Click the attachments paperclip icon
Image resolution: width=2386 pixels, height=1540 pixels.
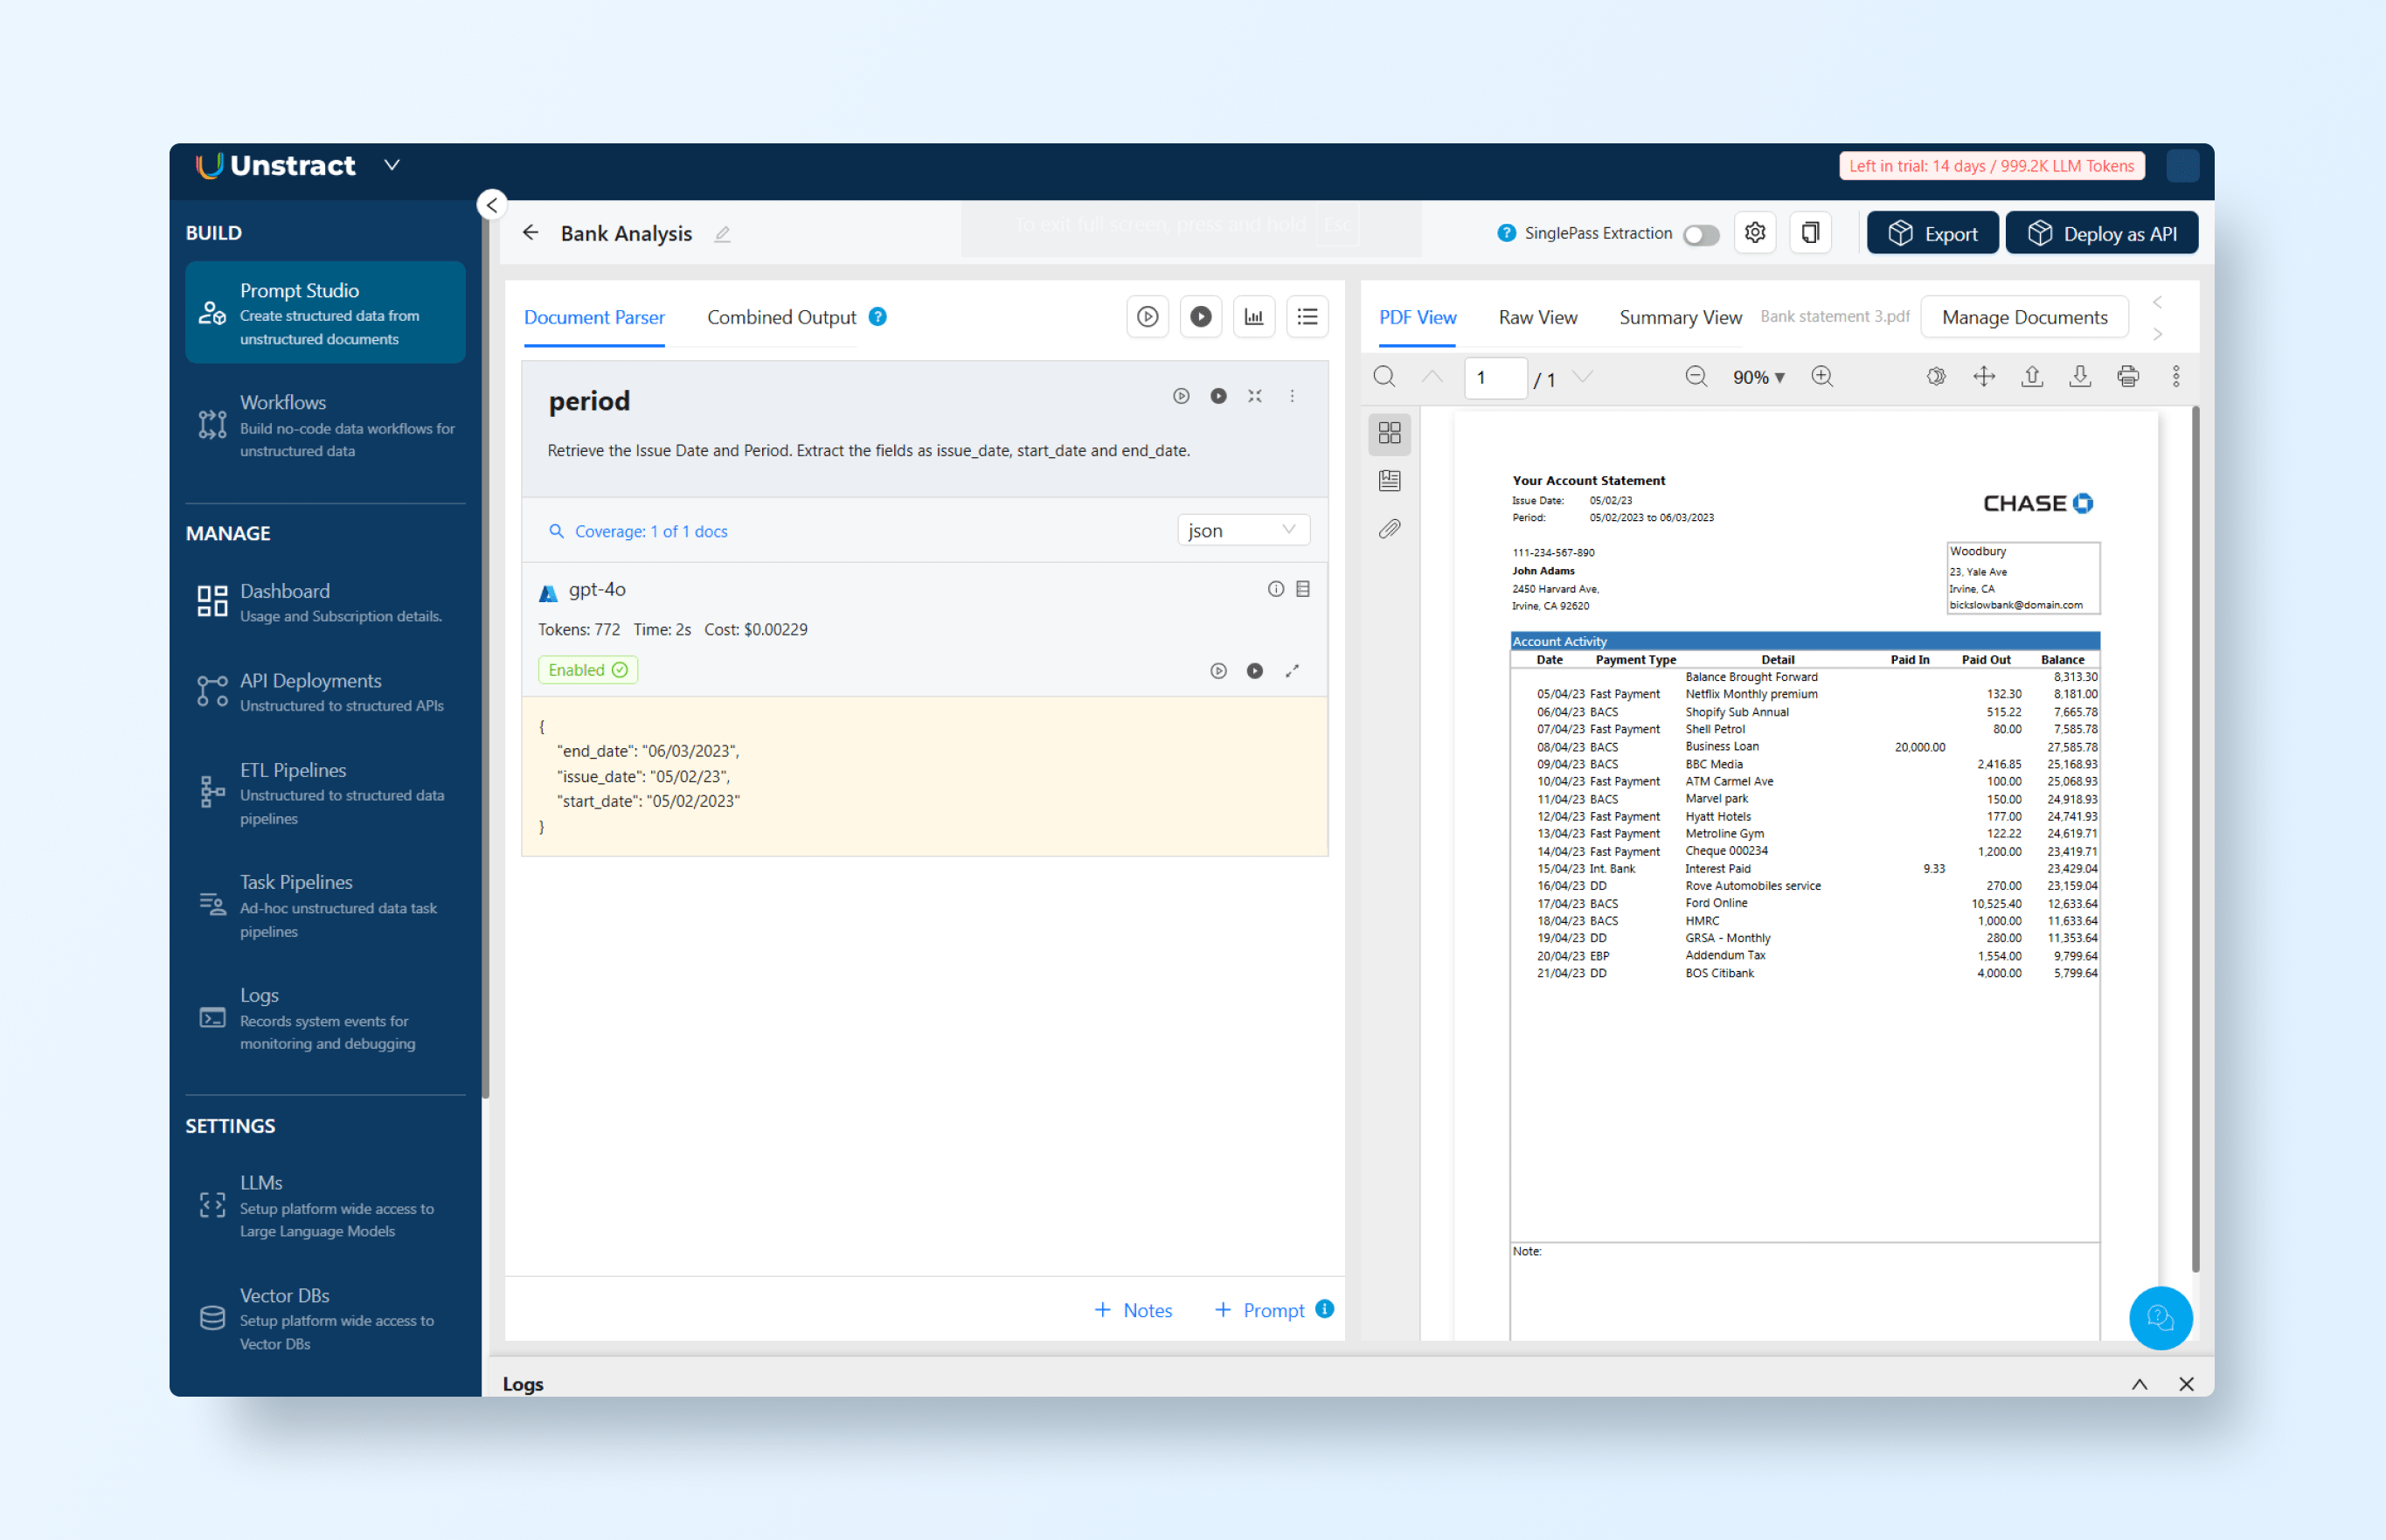tap(1389, 529)
